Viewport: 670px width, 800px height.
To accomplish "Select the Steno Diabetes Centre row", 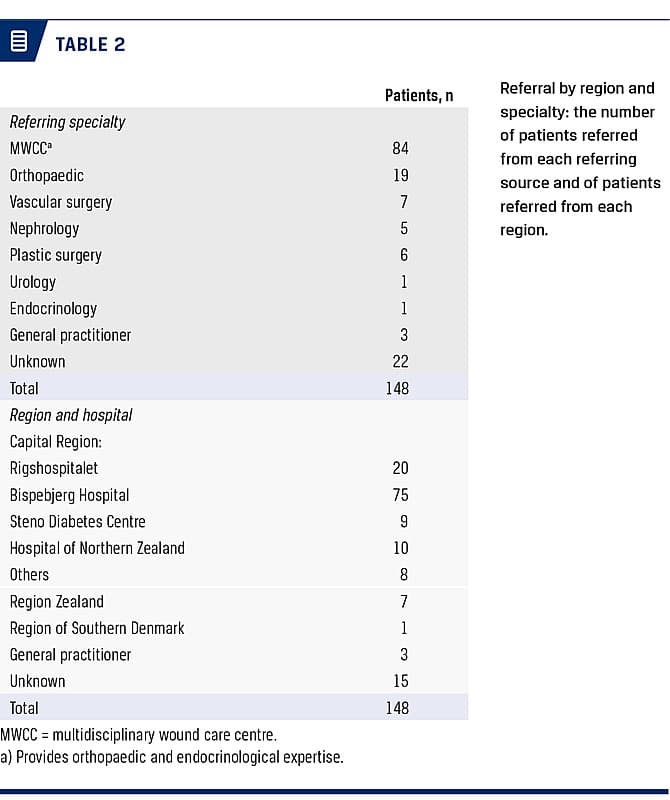I will point(78,521).
